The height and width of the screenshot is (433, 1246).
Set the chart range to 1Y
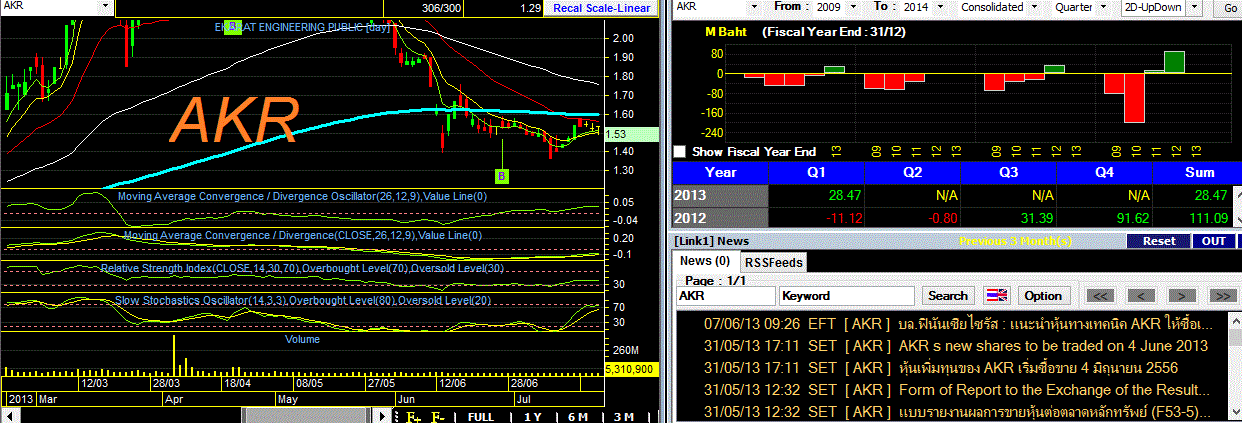(x=533, y=418)
